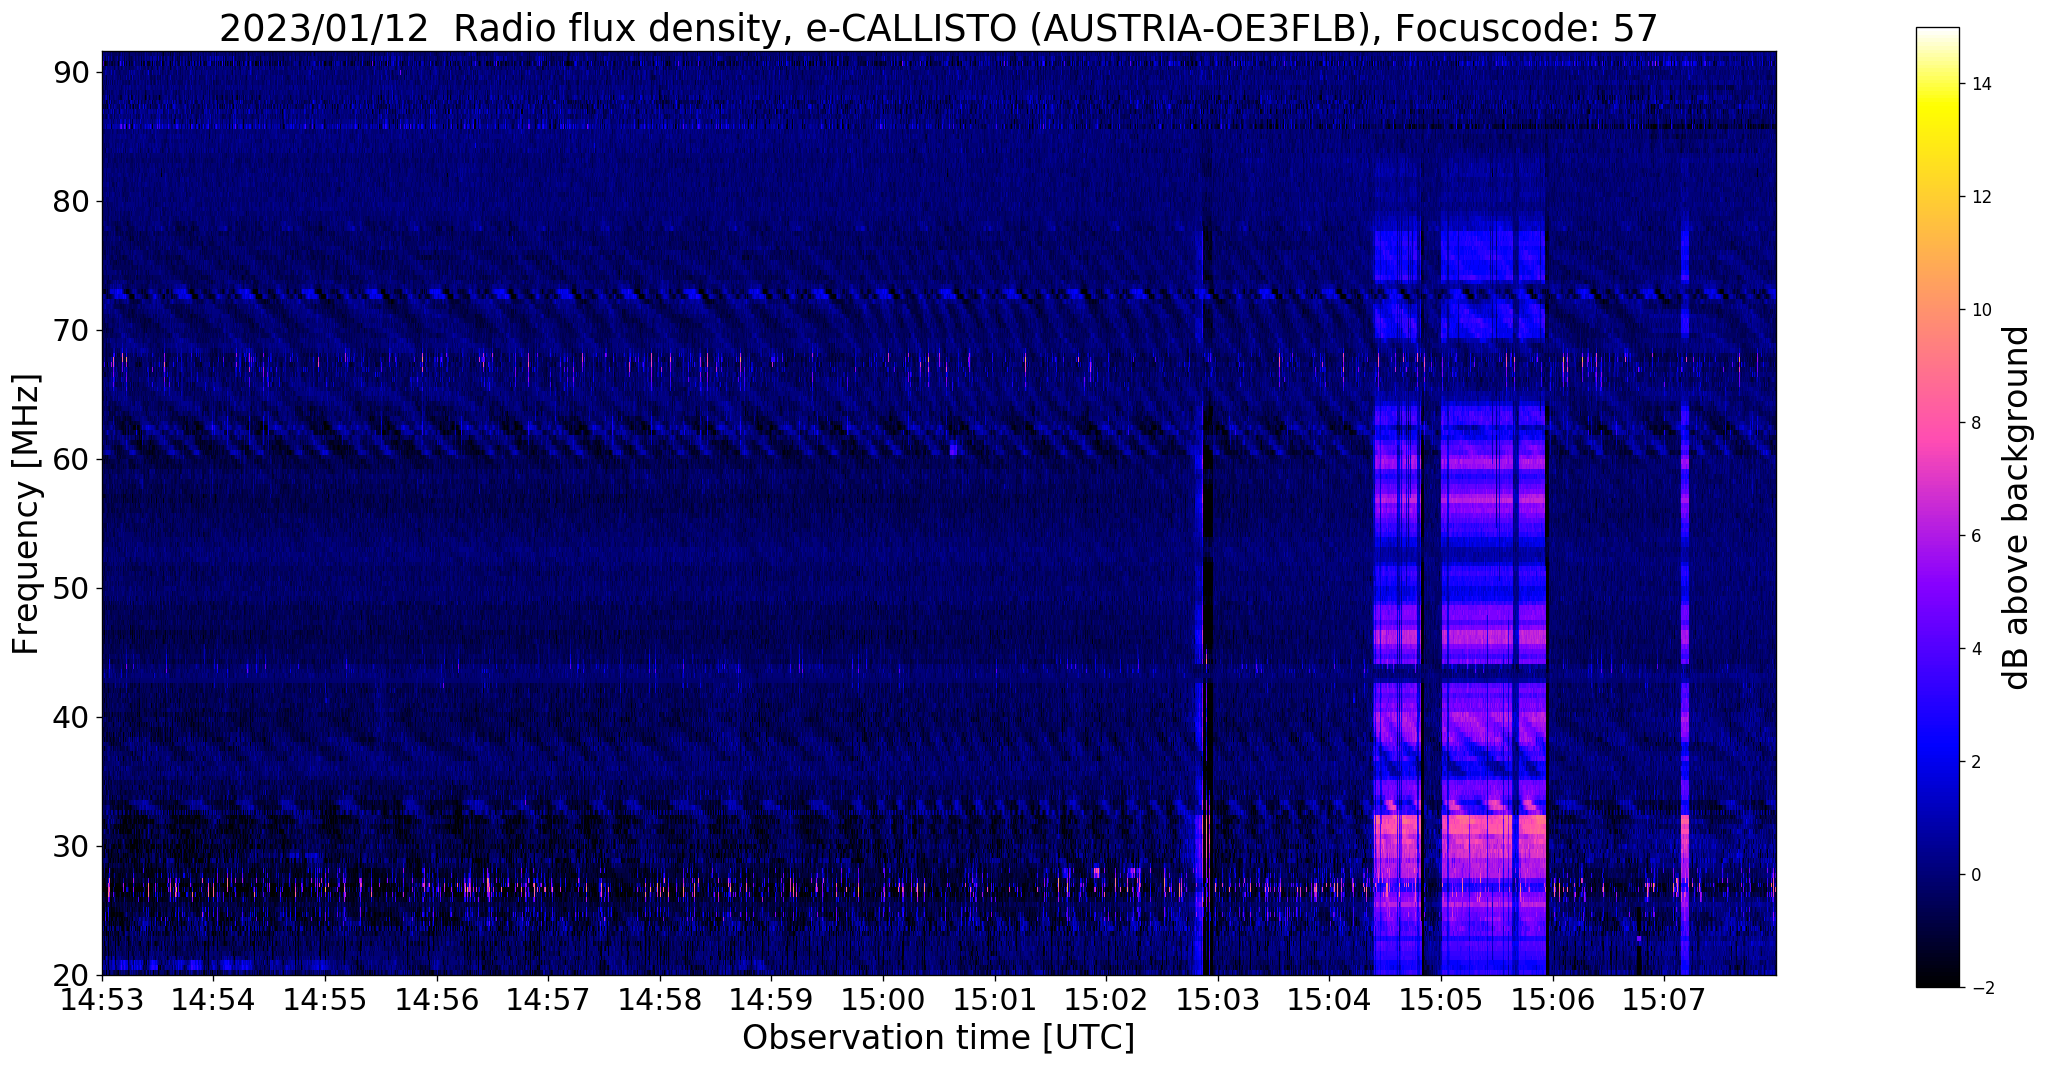Click the 15:01 time tick label
The height and width of the screenshot is (1067, 2047).
click(994, 999)
